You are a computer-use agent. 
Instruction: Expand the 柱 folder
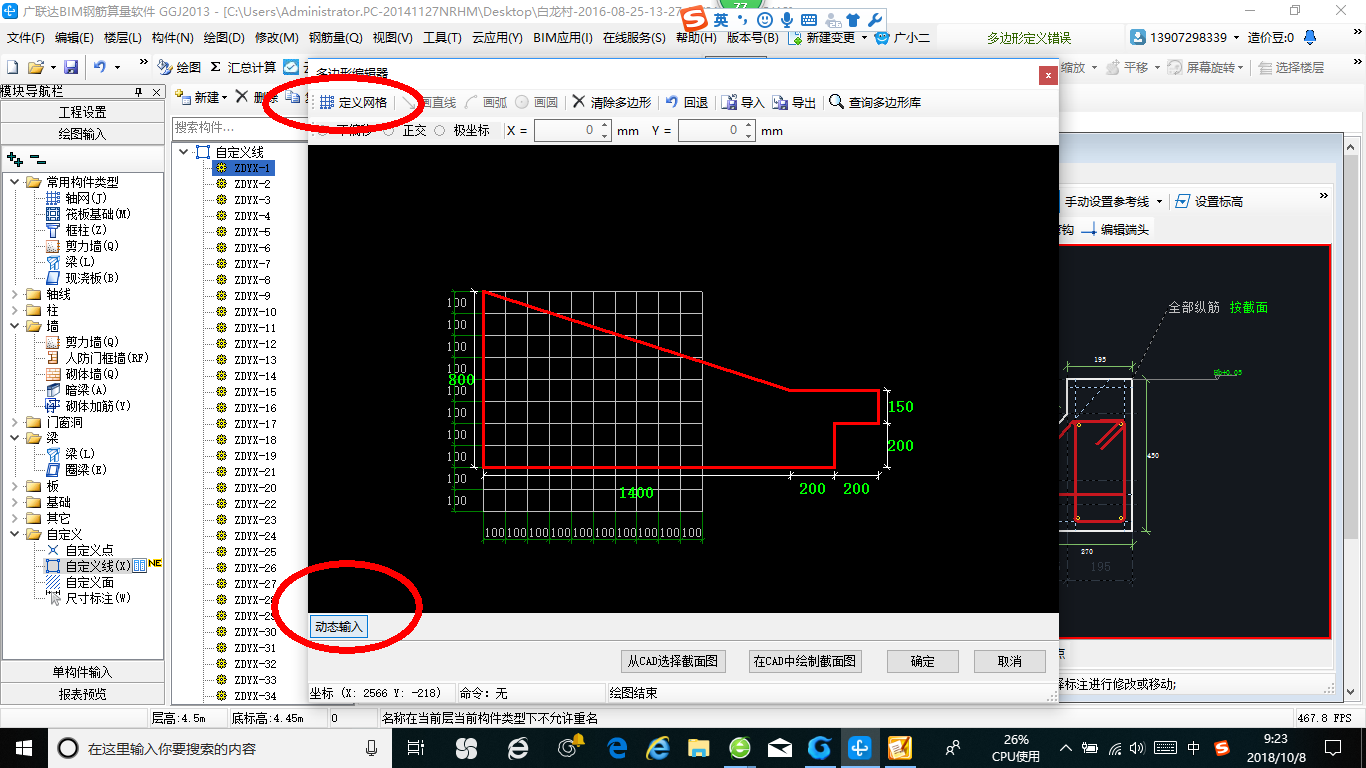[15, 310]
